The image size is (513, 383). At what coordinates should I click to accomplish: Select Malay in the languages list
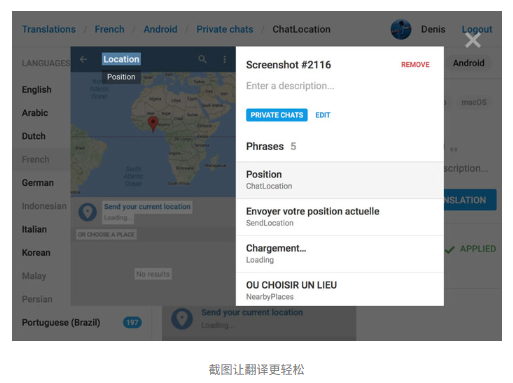34,276
